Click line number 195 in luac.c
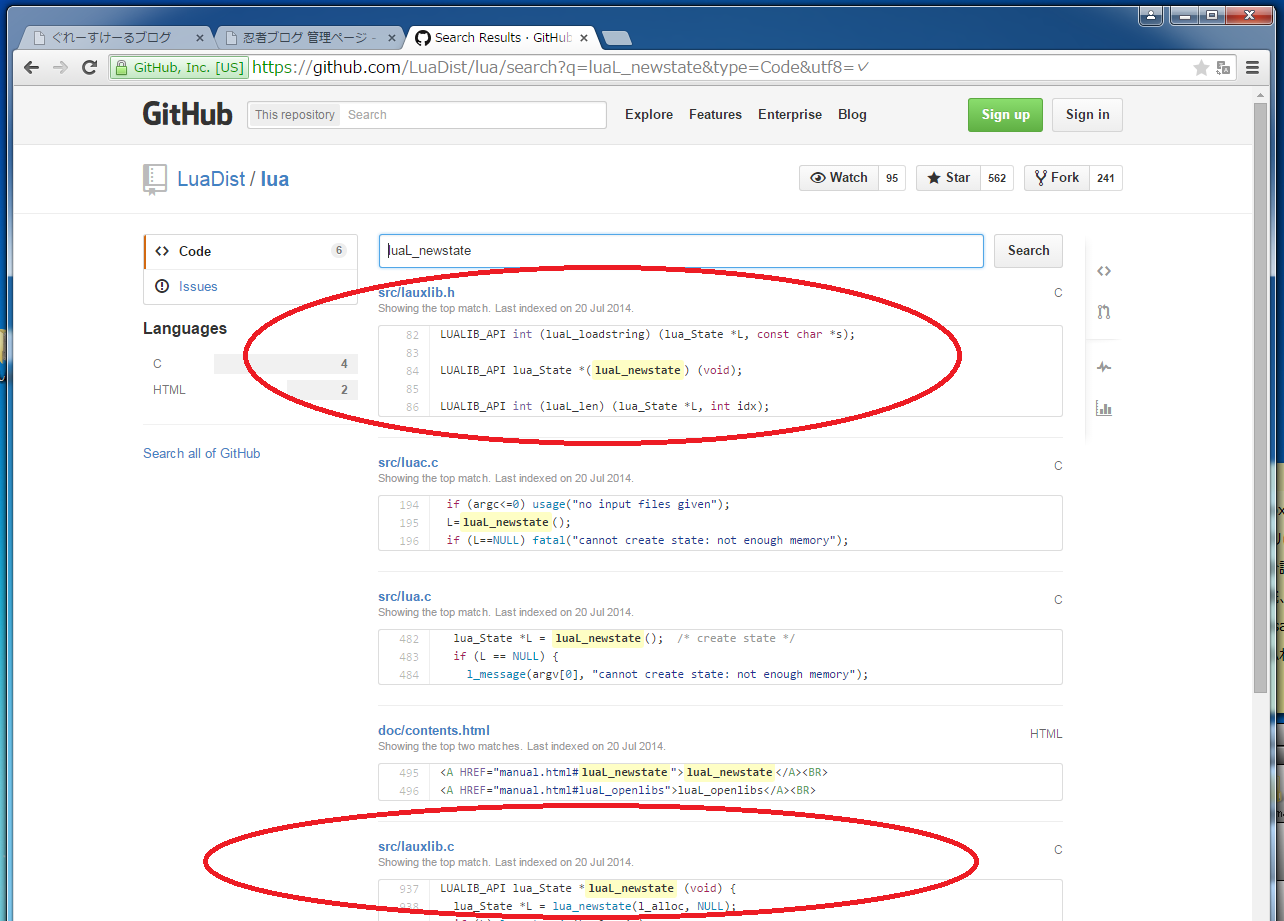 tap(409, 523)
